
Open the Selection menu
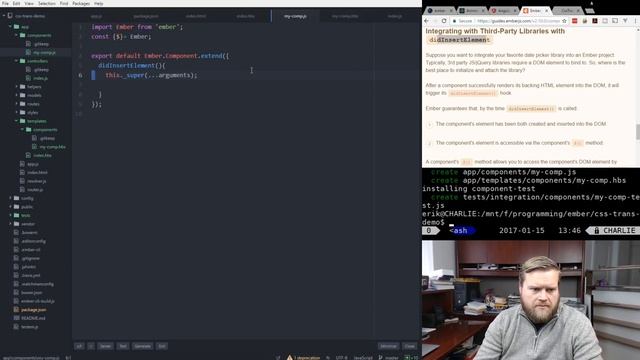[x=47, y=3]
